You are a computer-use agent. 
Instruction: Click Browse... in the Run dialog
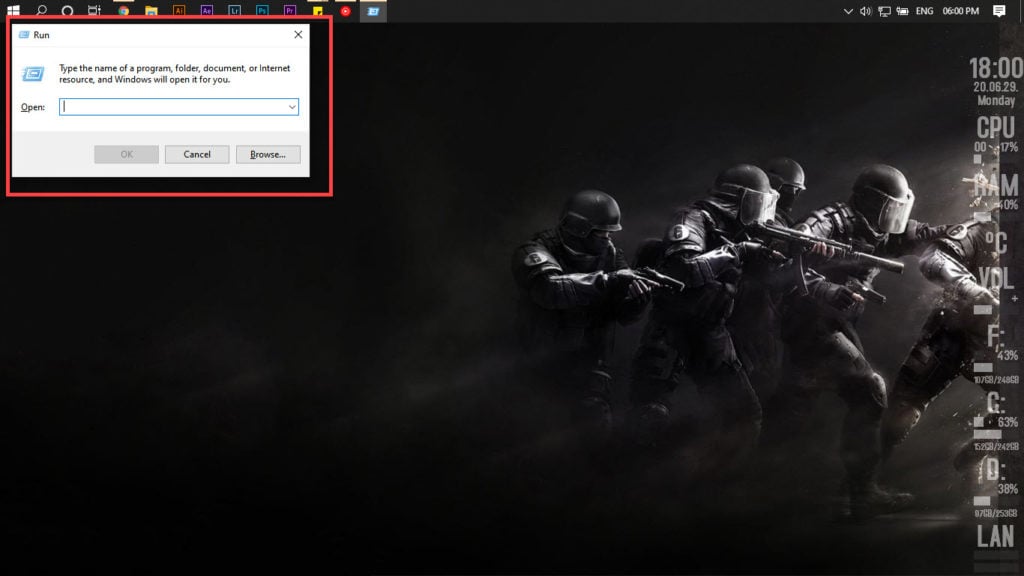click(268, 154)
